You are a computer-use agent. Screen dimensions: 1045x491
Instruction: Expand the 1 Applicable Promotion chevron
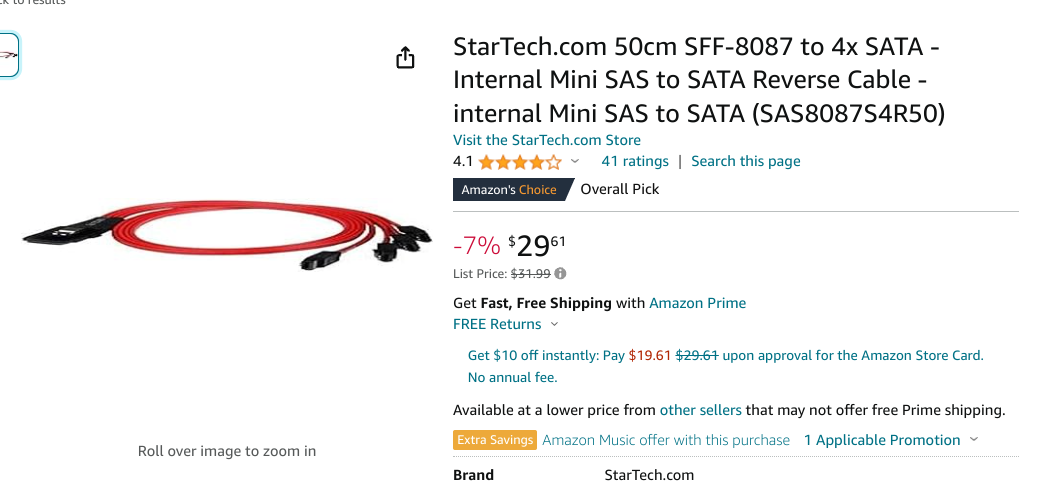(x=974, y=440)
